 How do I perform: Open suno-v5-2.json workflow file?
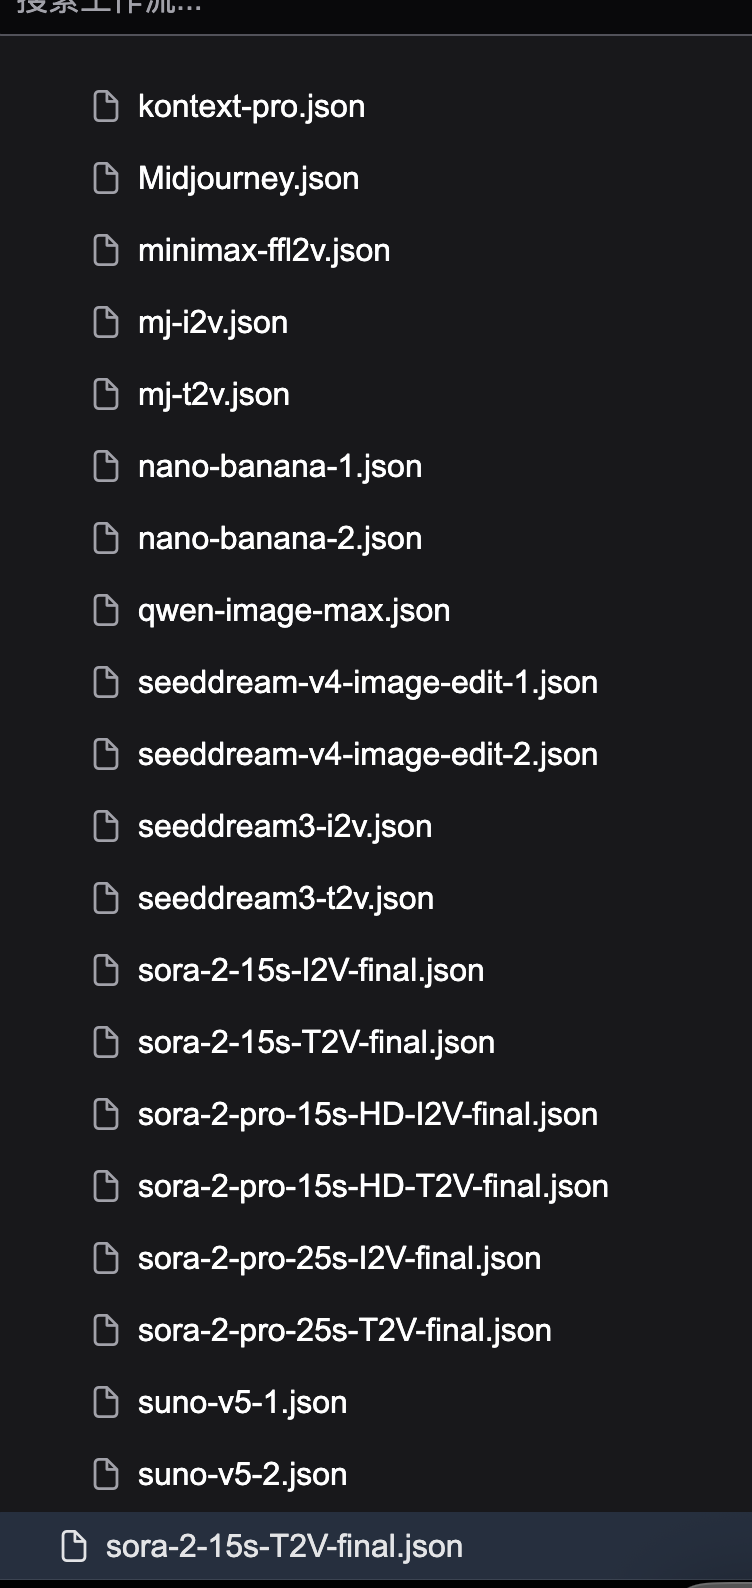click(242, 1474)
